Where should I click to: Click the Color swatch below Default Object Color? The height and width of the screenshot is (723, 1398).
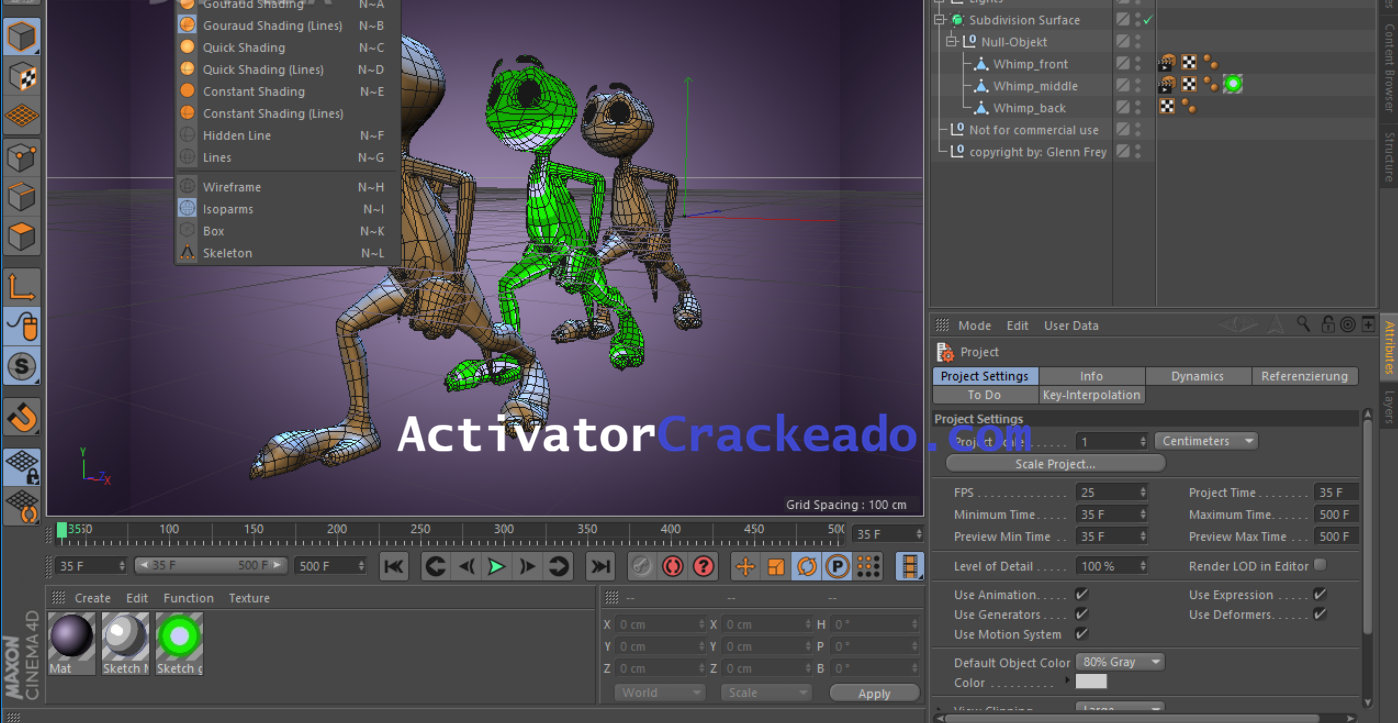click(x=1091, y=681)
